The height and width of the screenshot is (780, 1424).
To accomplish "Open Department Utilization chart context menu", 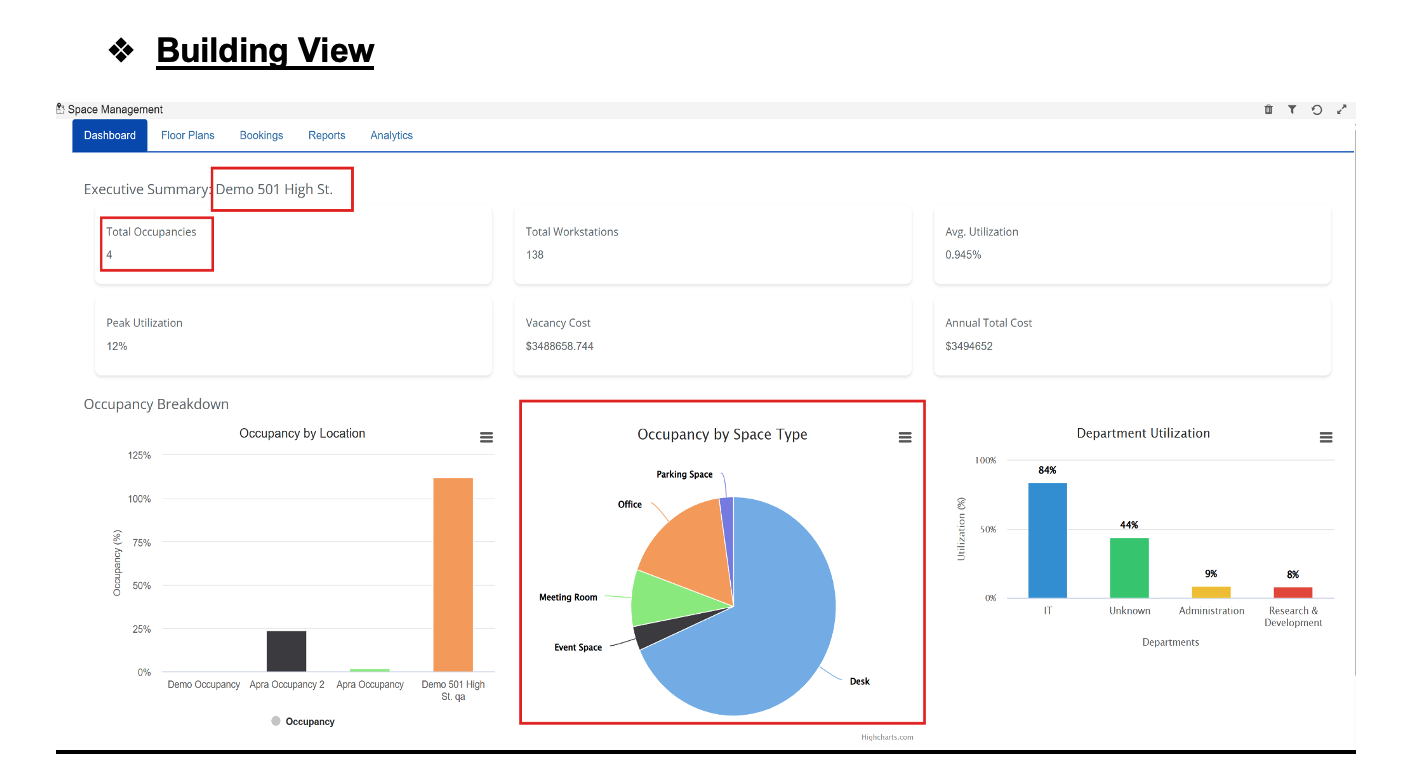I will coord(1326,437).
